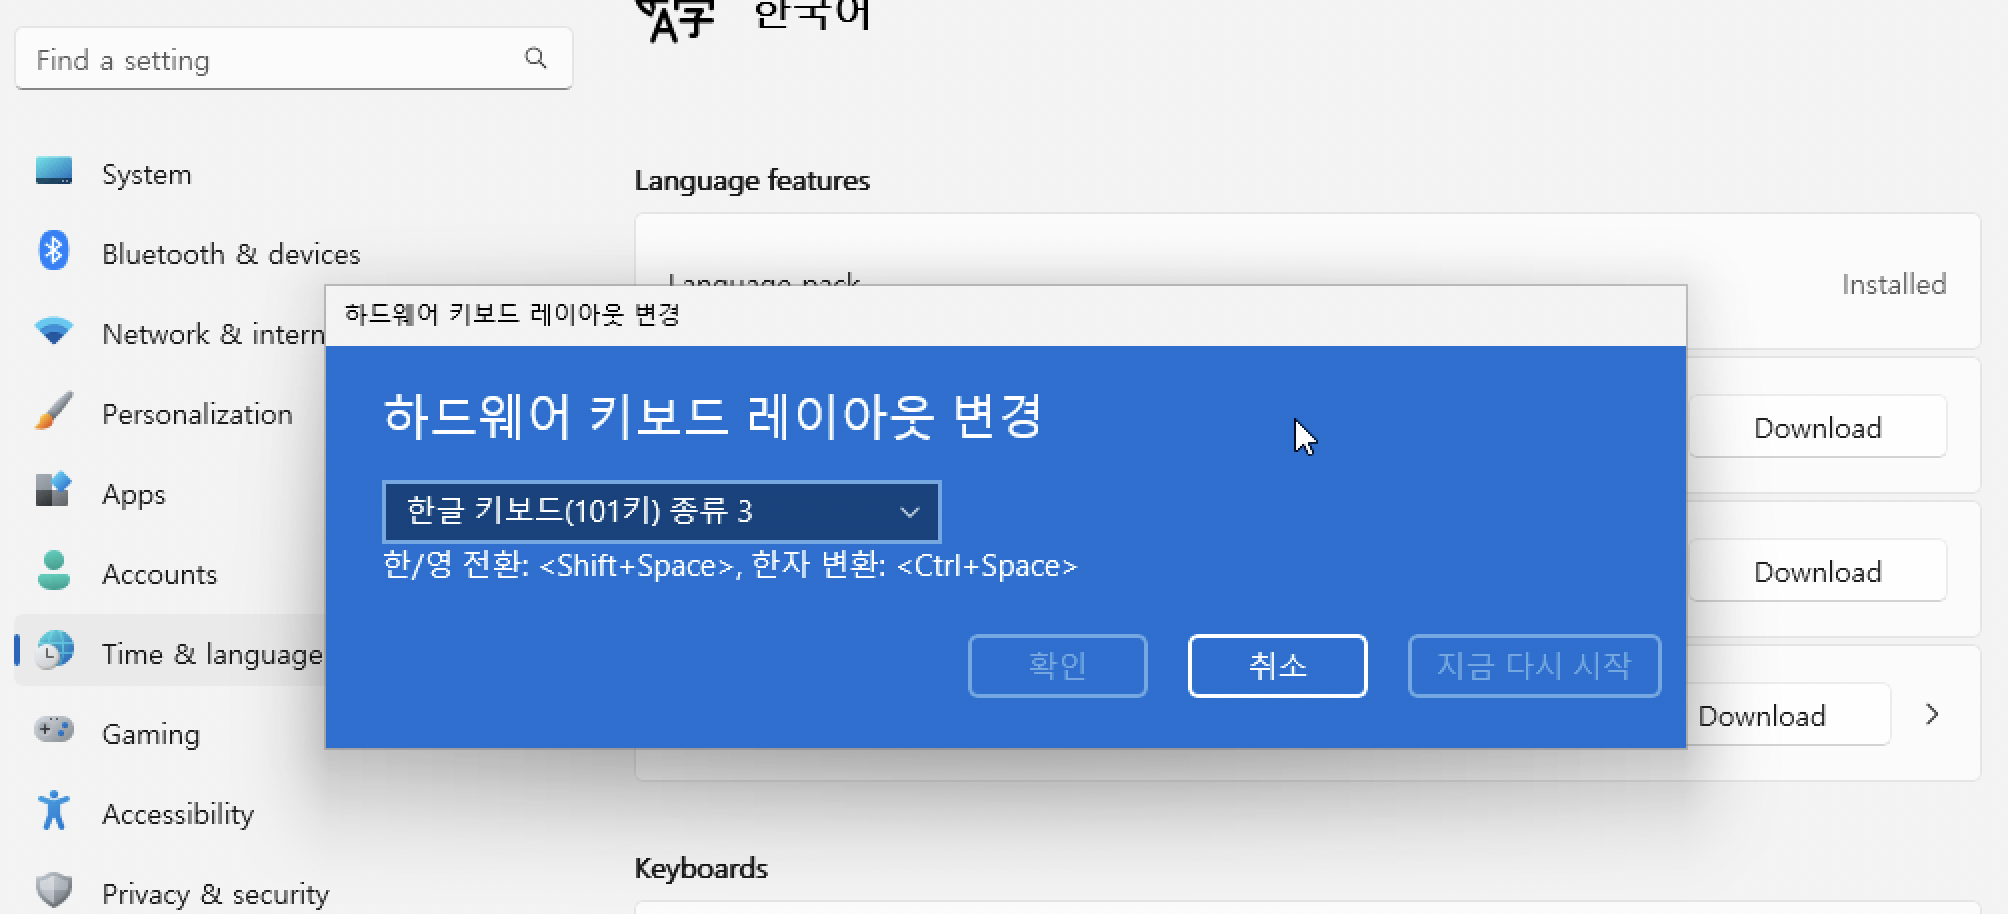The width and height of the screenshot is (2008, 914).
Task: Click the Download button beside the chevron
Action: (1762, 714)
